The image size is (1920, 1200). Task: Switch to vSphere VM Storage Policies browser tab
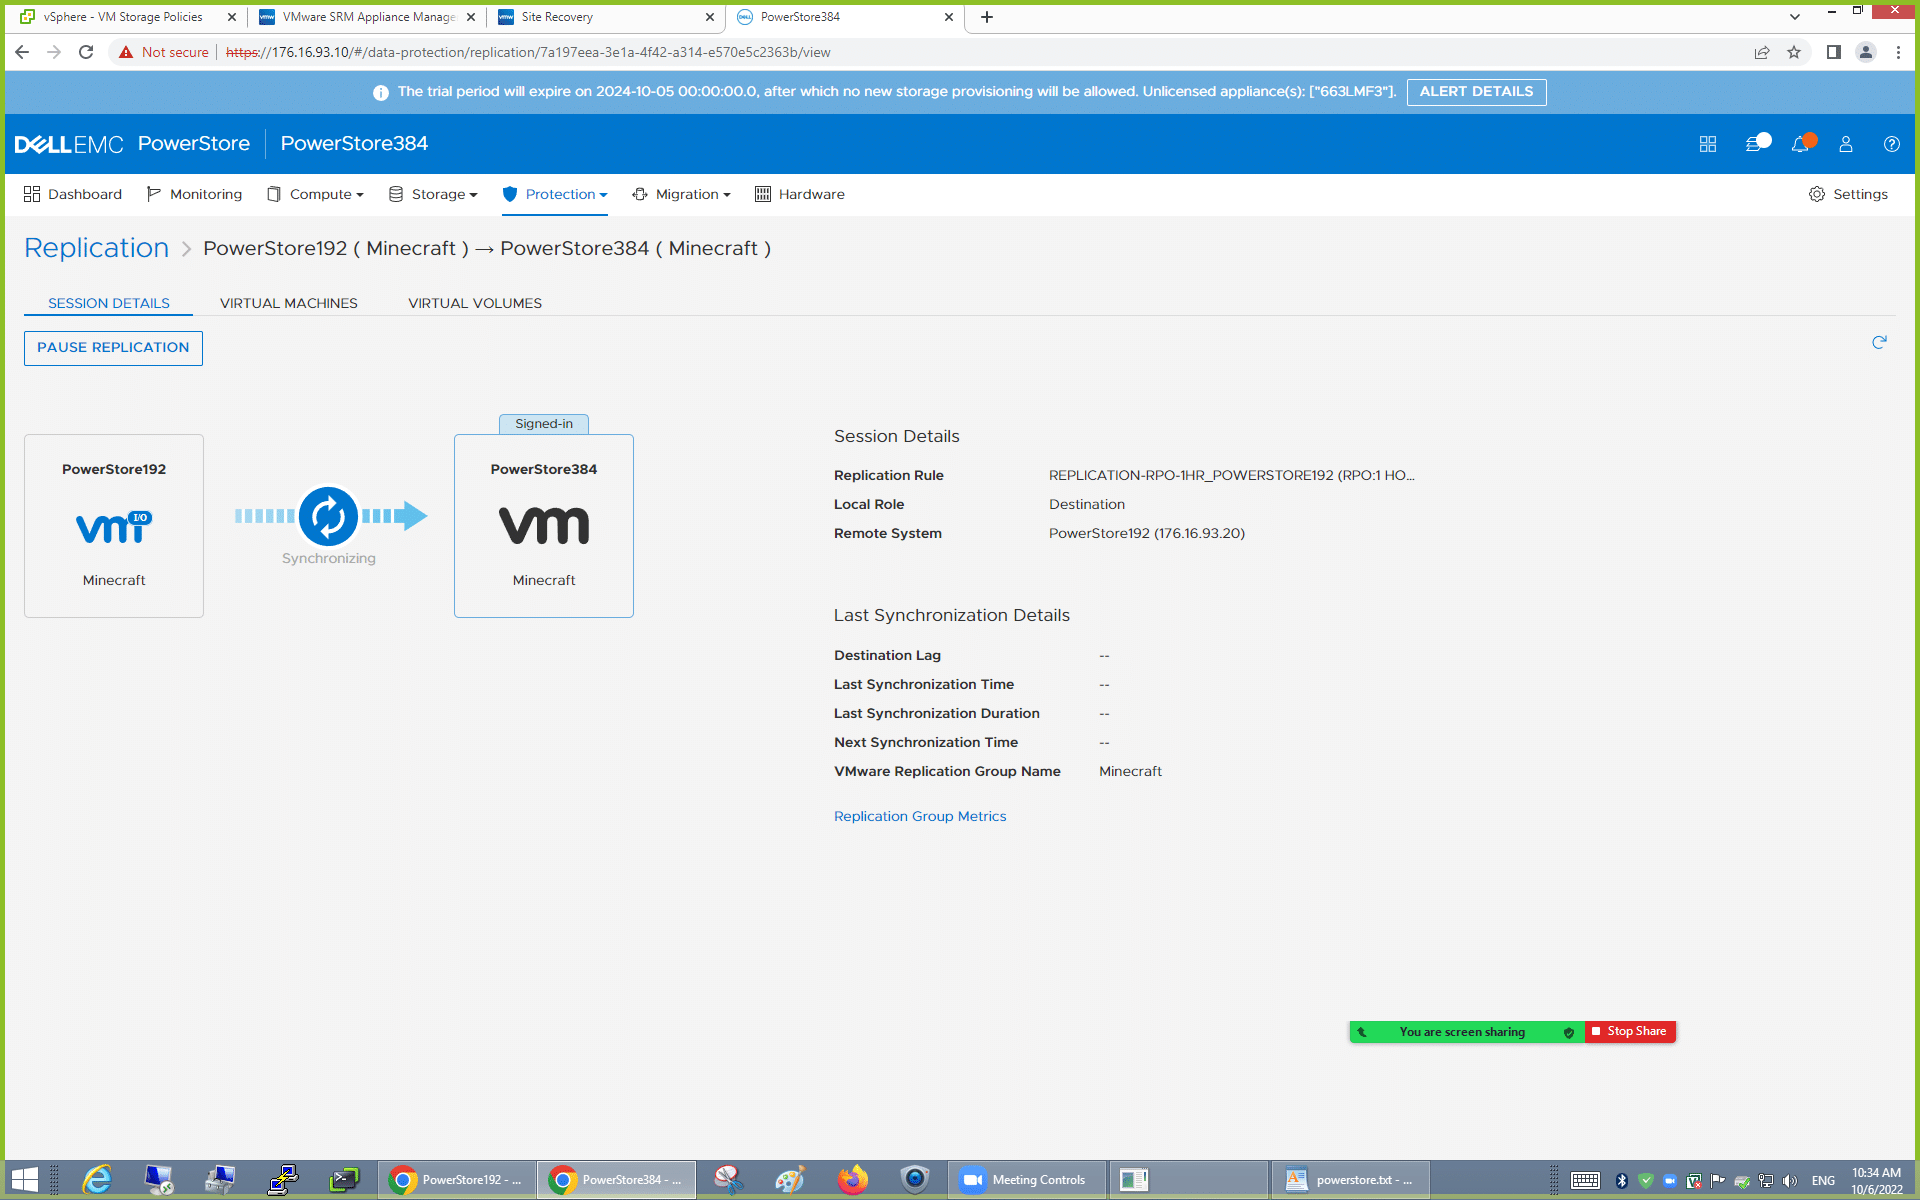[x=123, y=17]
